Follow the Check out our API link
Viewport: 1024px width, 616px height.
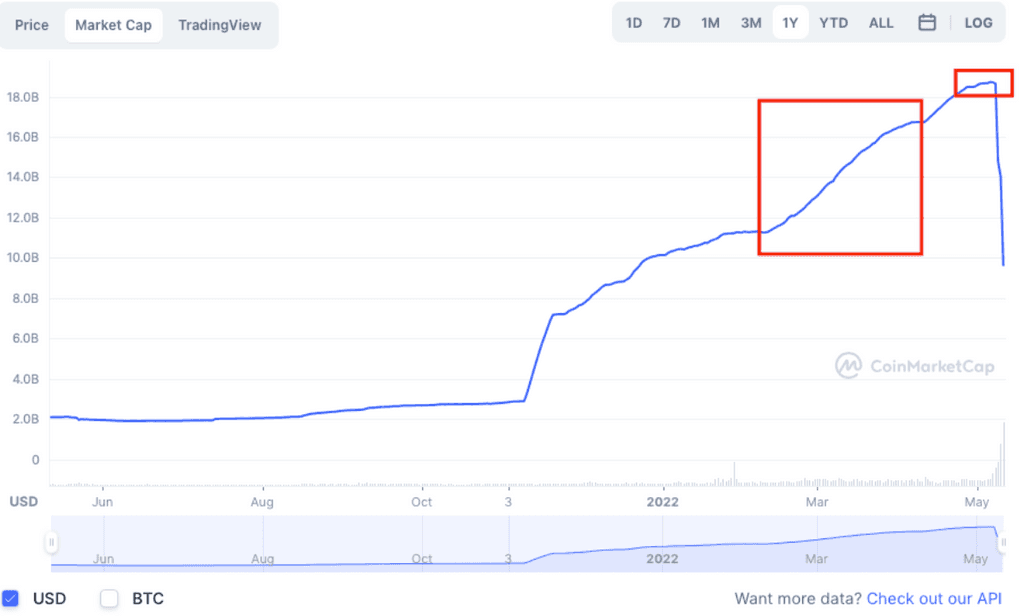point(934,598)
